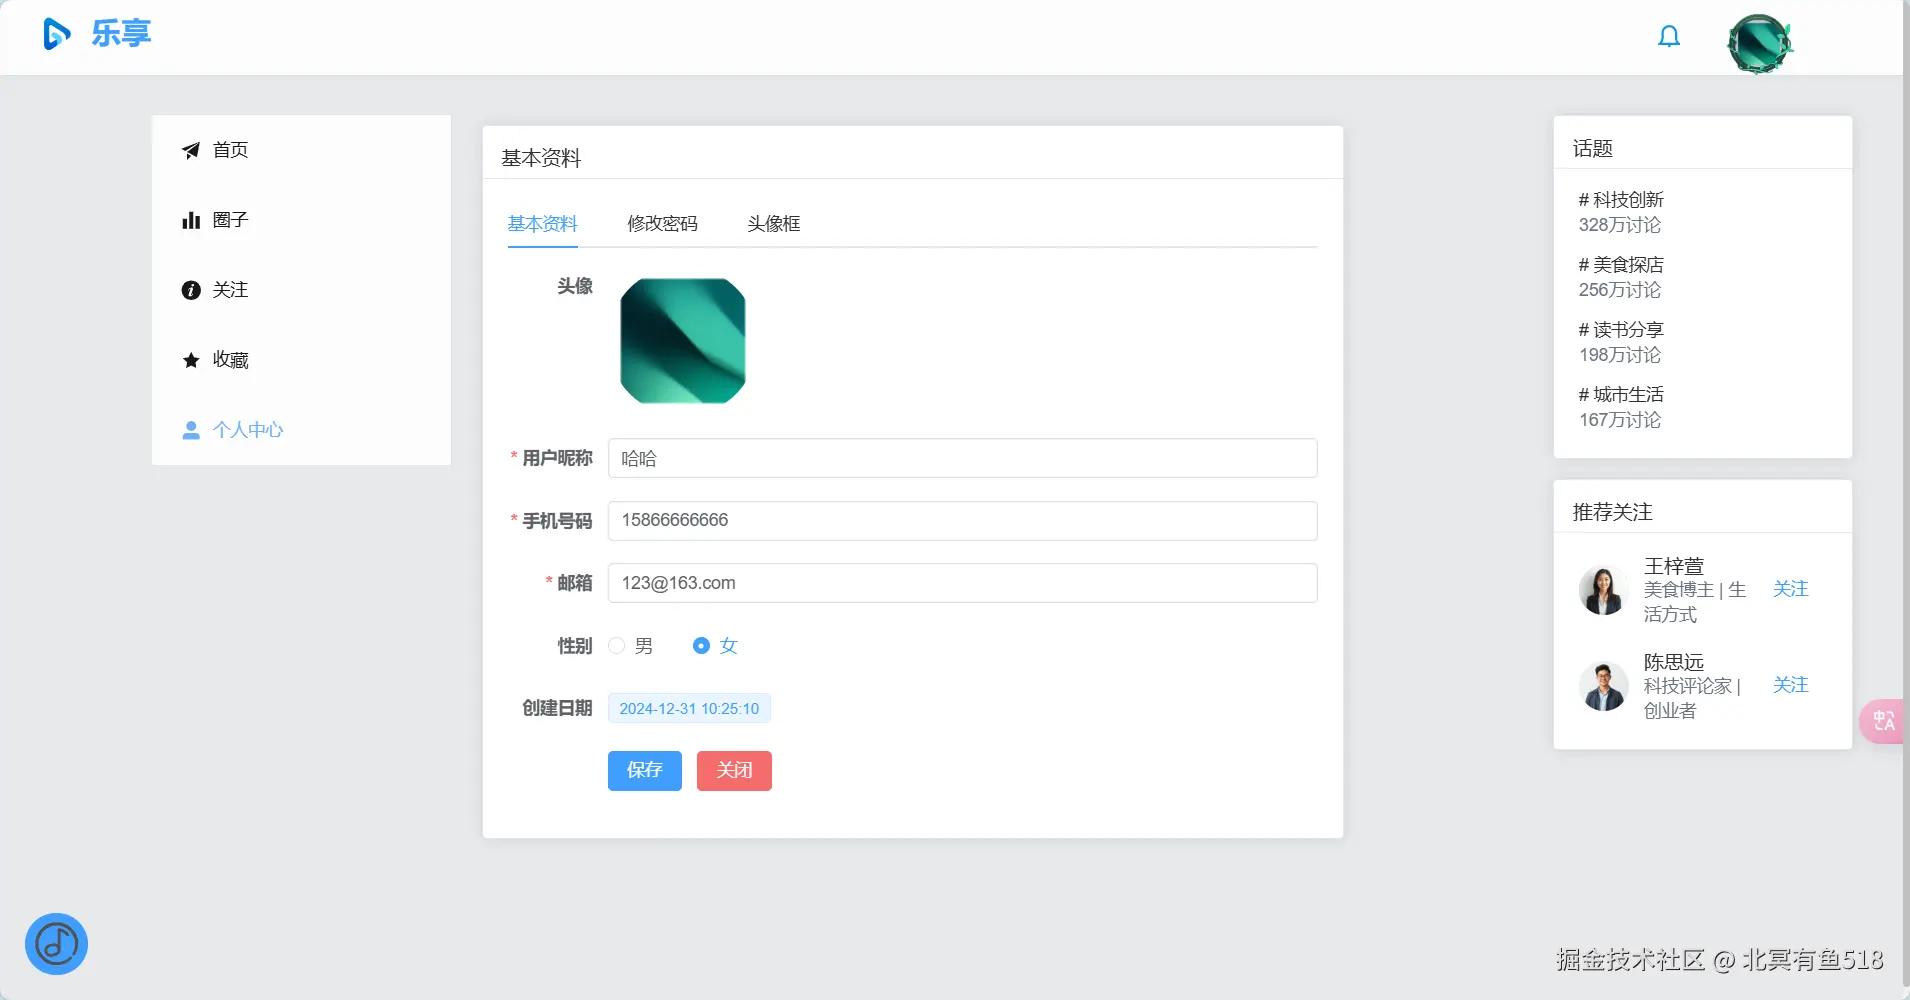
Task: Select the 男 gender radio button
Action: (617, 646)
